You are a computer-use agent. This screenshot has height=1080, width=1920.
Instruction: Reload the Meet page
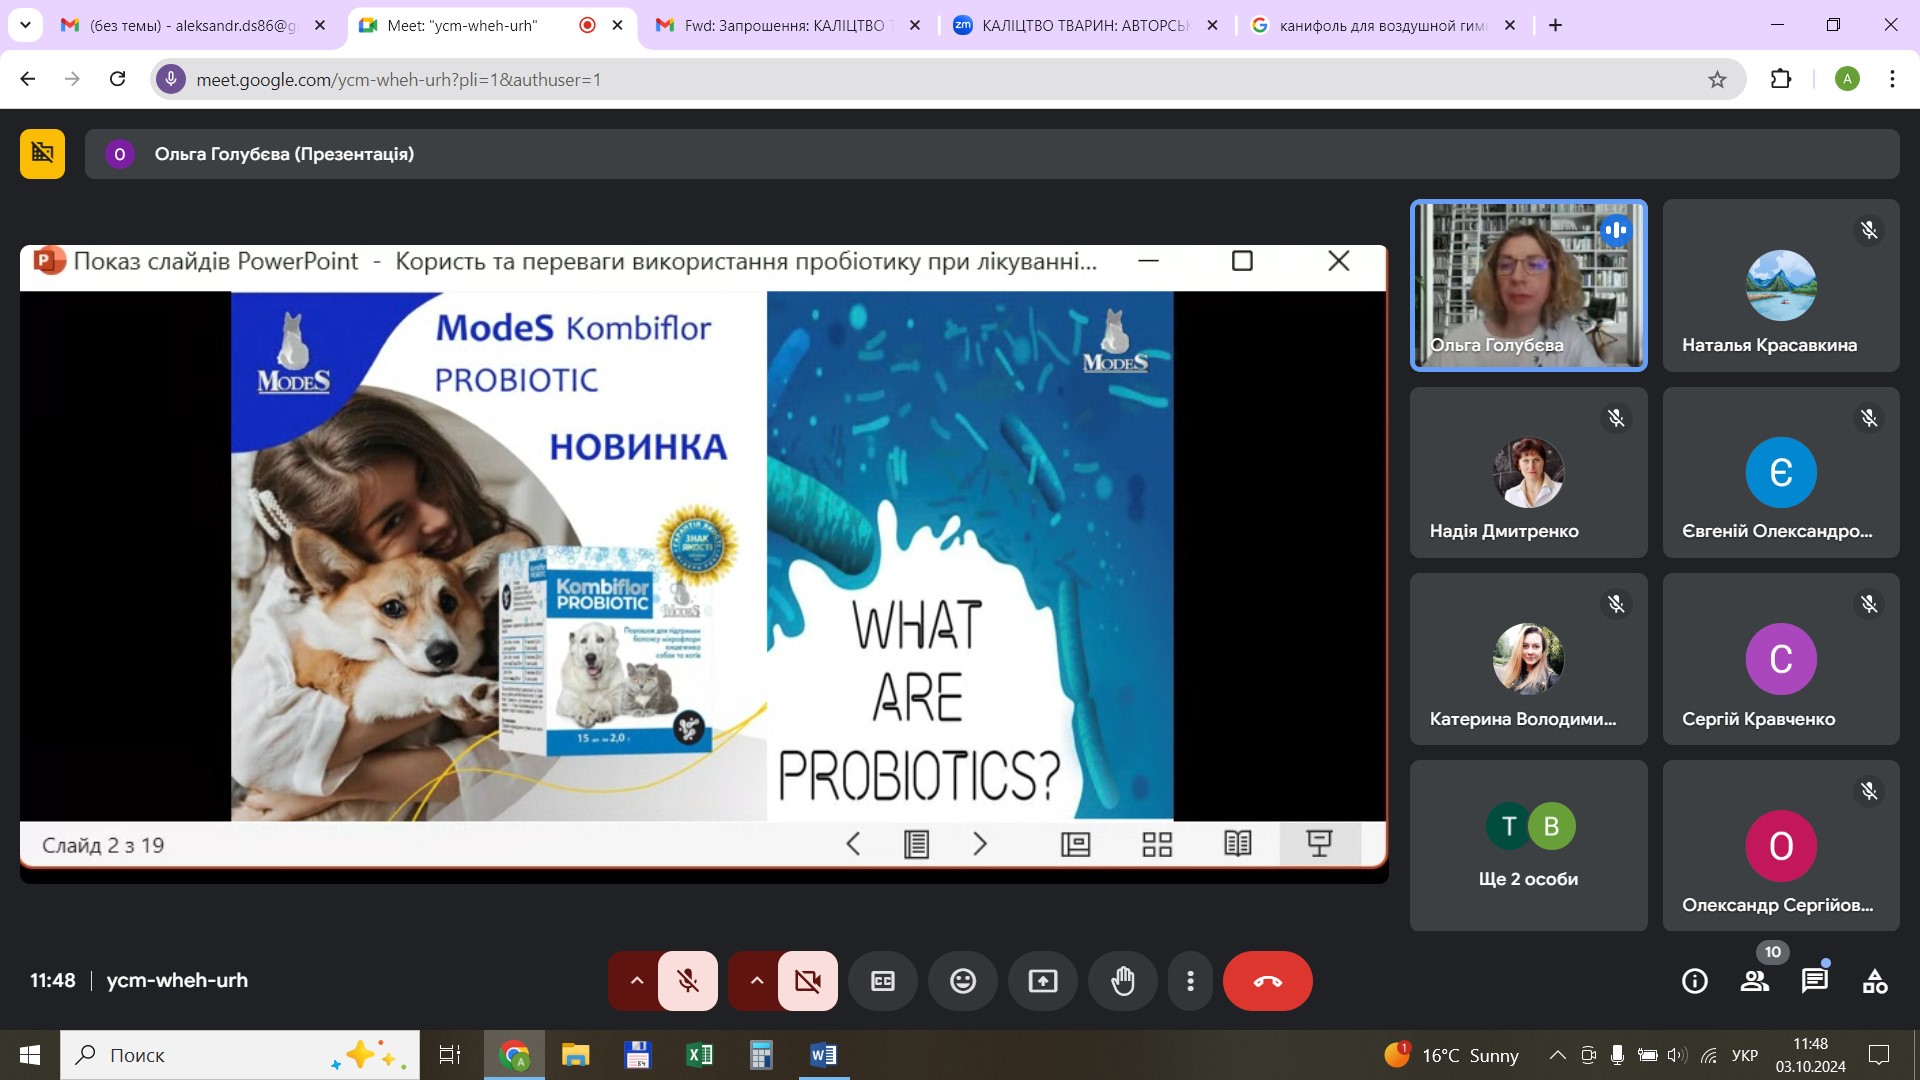(117, 79)
